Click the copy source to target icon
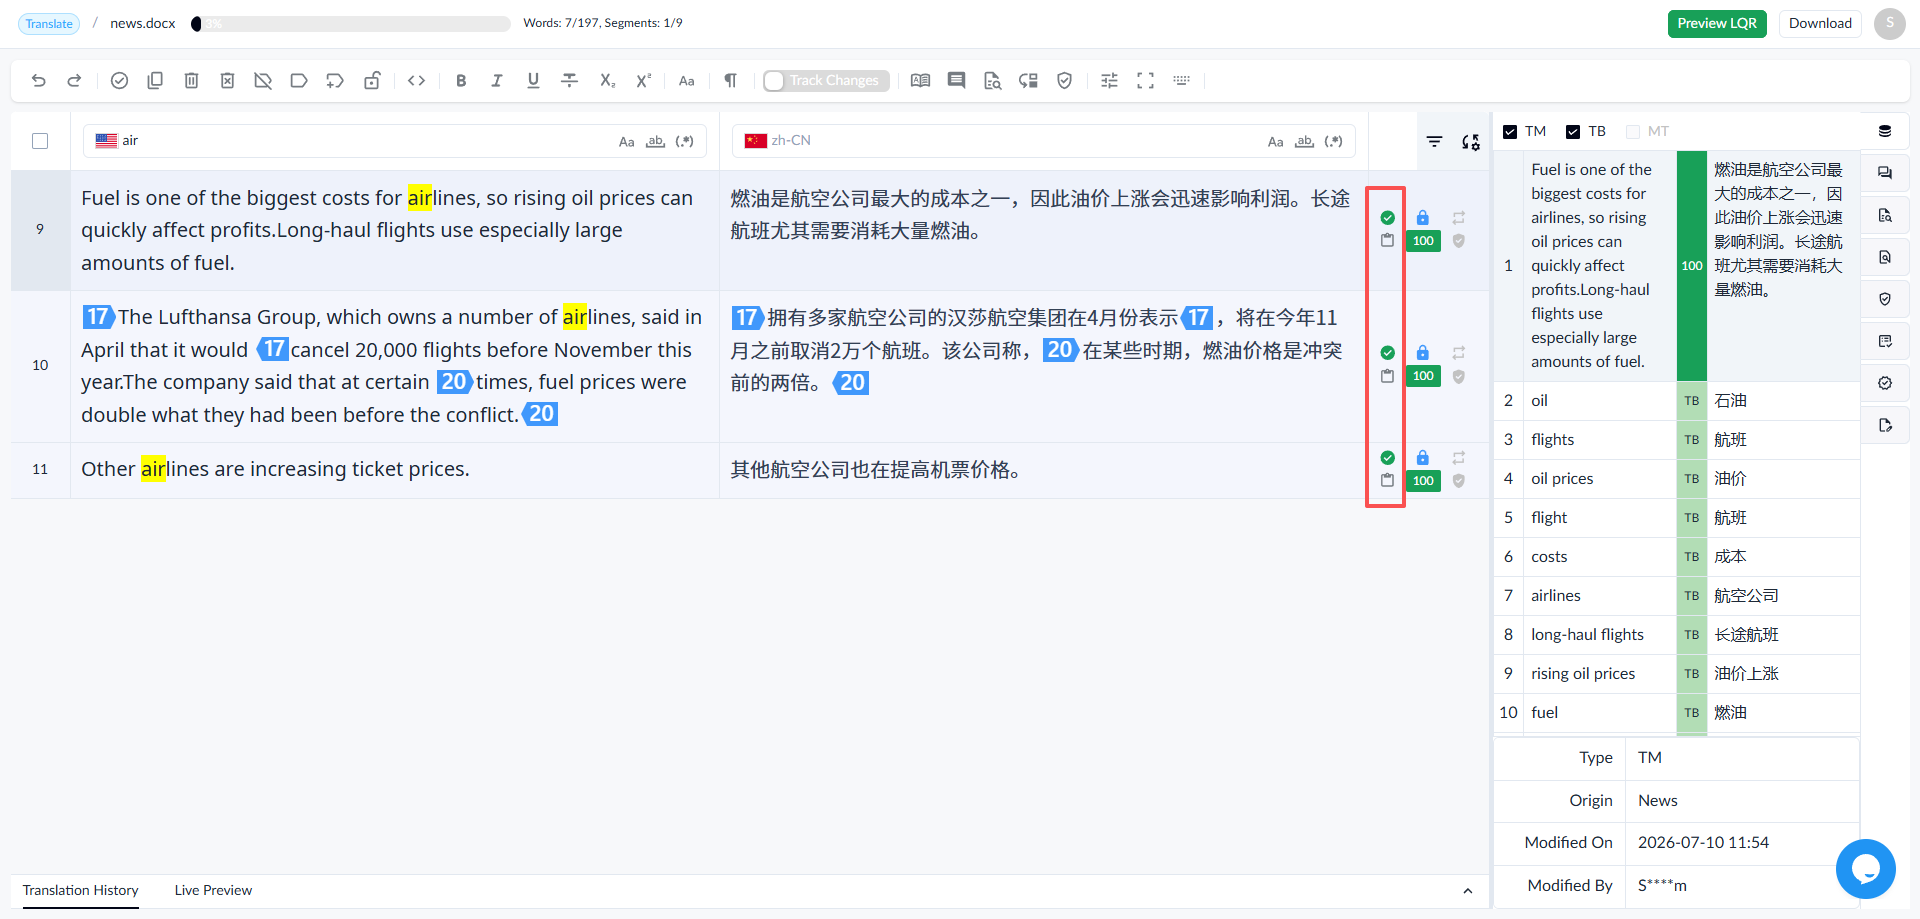Screen dimensions: 1920x919 point(155,81)
